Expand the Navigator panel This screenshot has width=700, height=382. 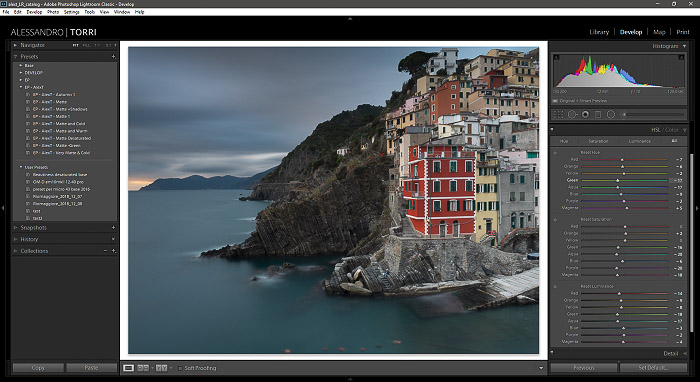coord(15,45)
